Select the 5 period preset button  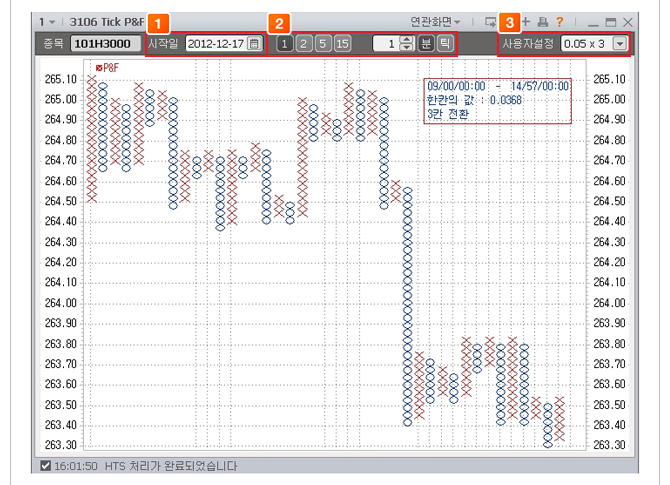click(323, 43)
